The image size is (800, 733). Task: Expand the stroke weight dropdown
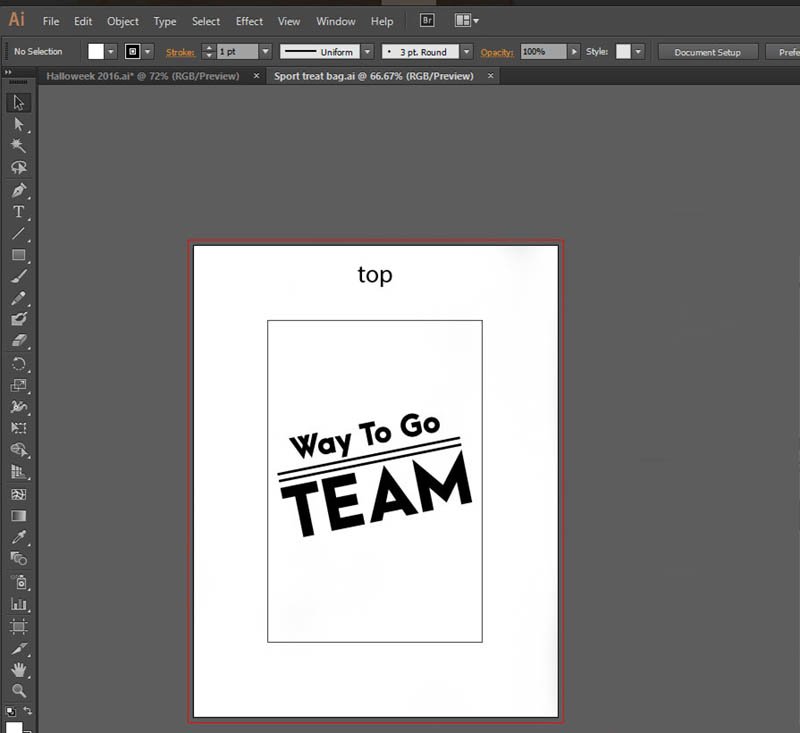click(265, 52)
